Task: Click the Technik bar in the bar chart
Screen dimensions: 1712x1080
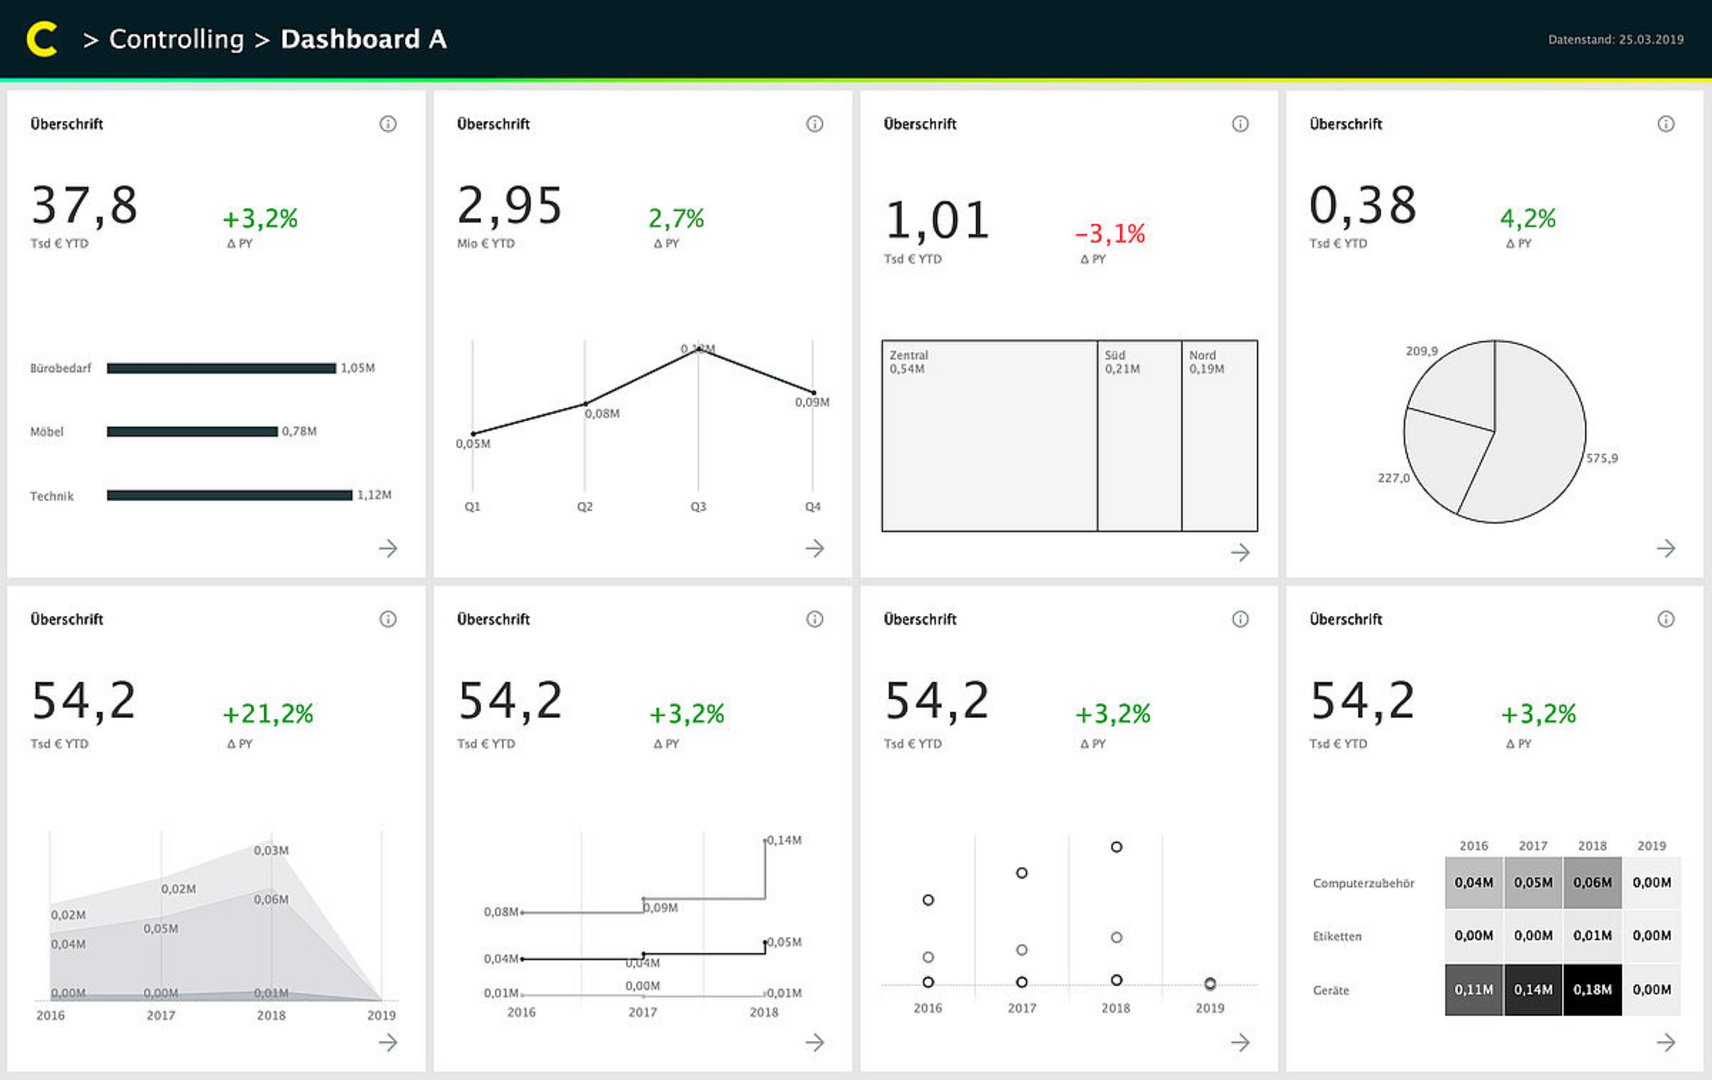Action: 229,495
